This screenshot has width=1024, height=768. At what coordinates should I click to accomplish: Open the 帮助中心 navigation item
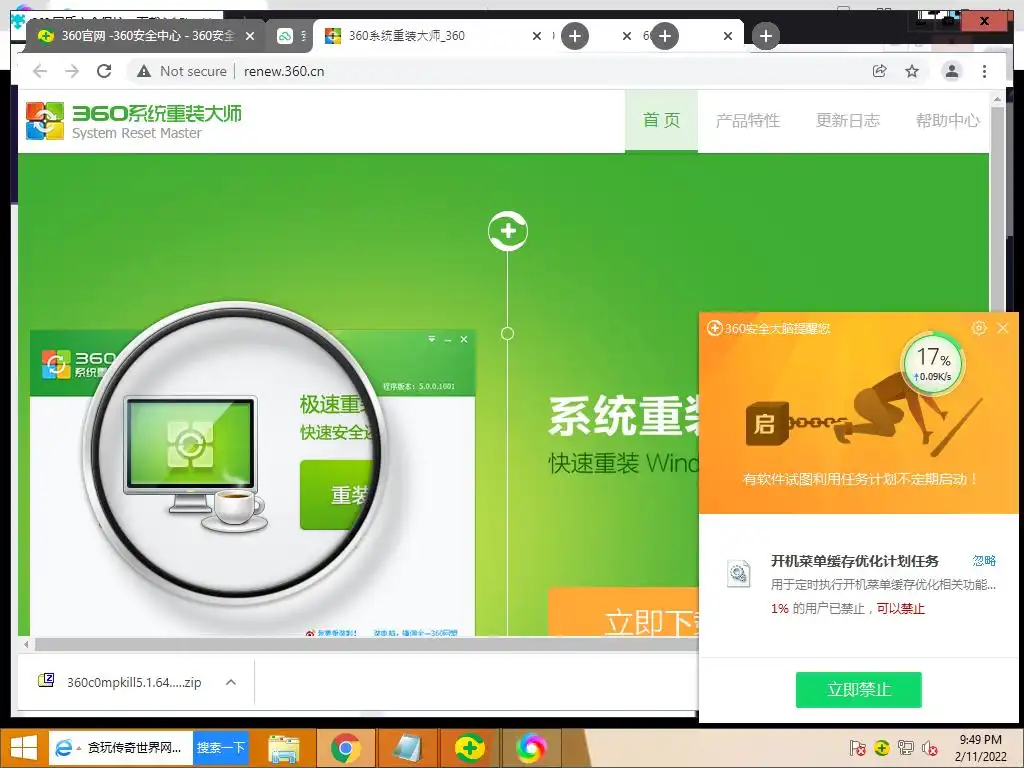pos(948,121)
